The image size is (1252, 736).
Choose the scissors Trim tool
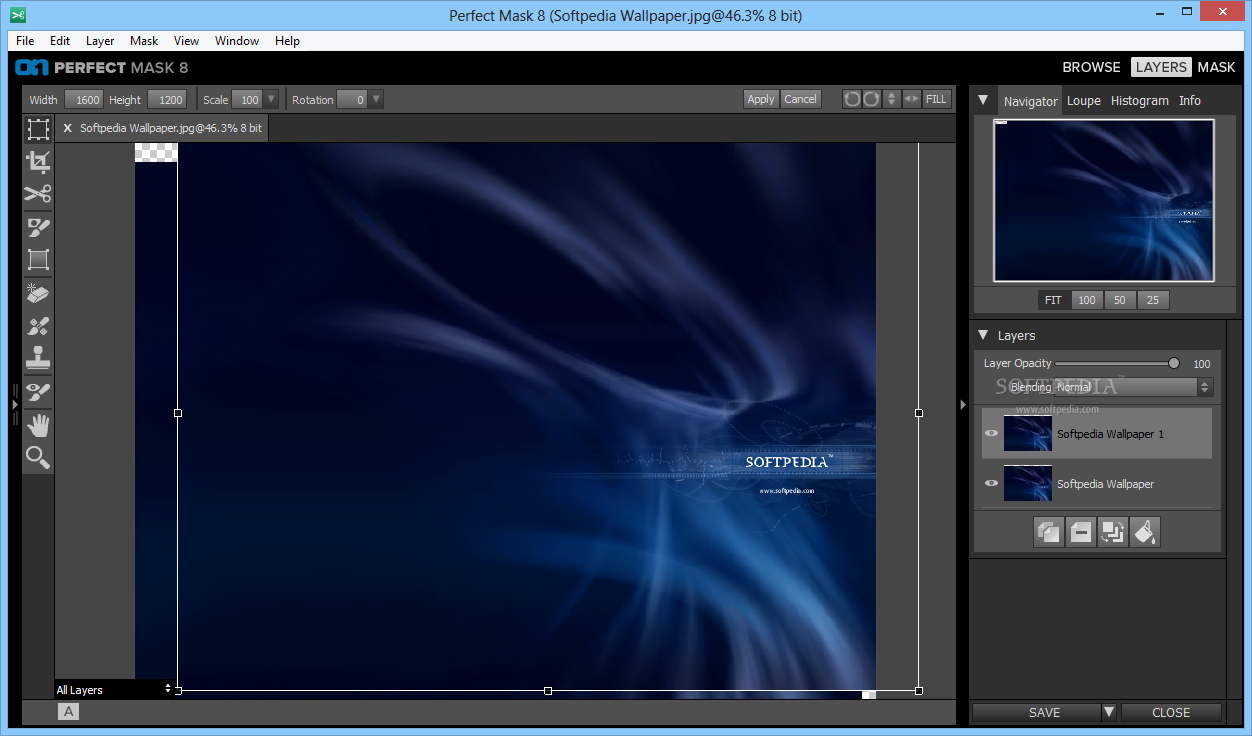pos(38,194)
